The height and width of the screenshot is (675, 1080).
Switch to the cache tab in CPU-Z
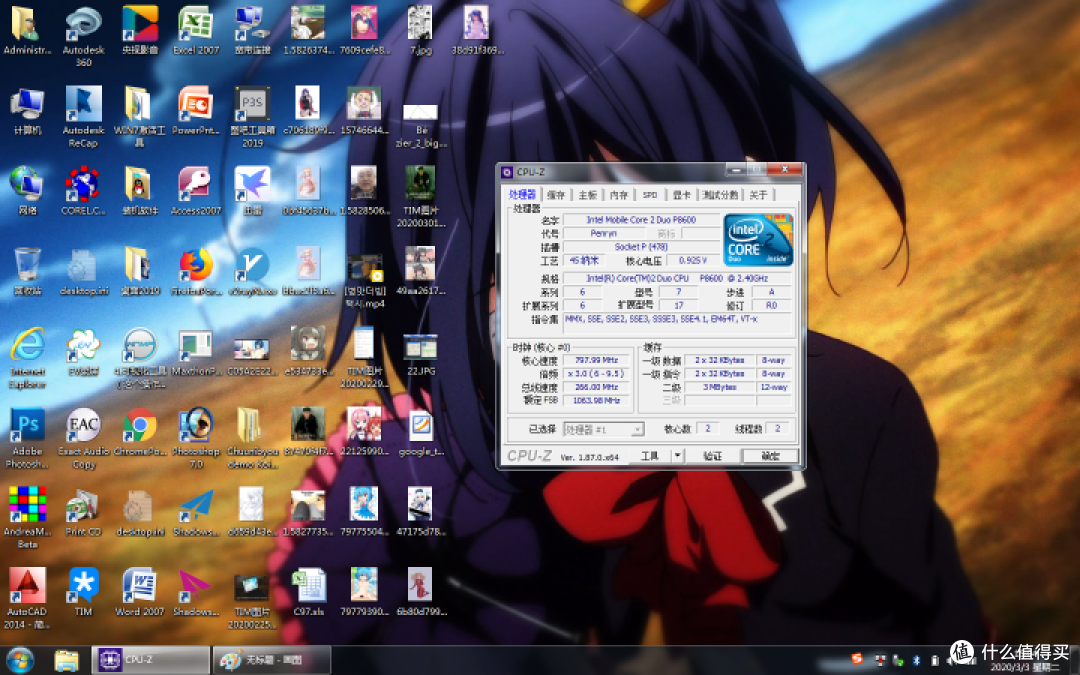(556, 195)
